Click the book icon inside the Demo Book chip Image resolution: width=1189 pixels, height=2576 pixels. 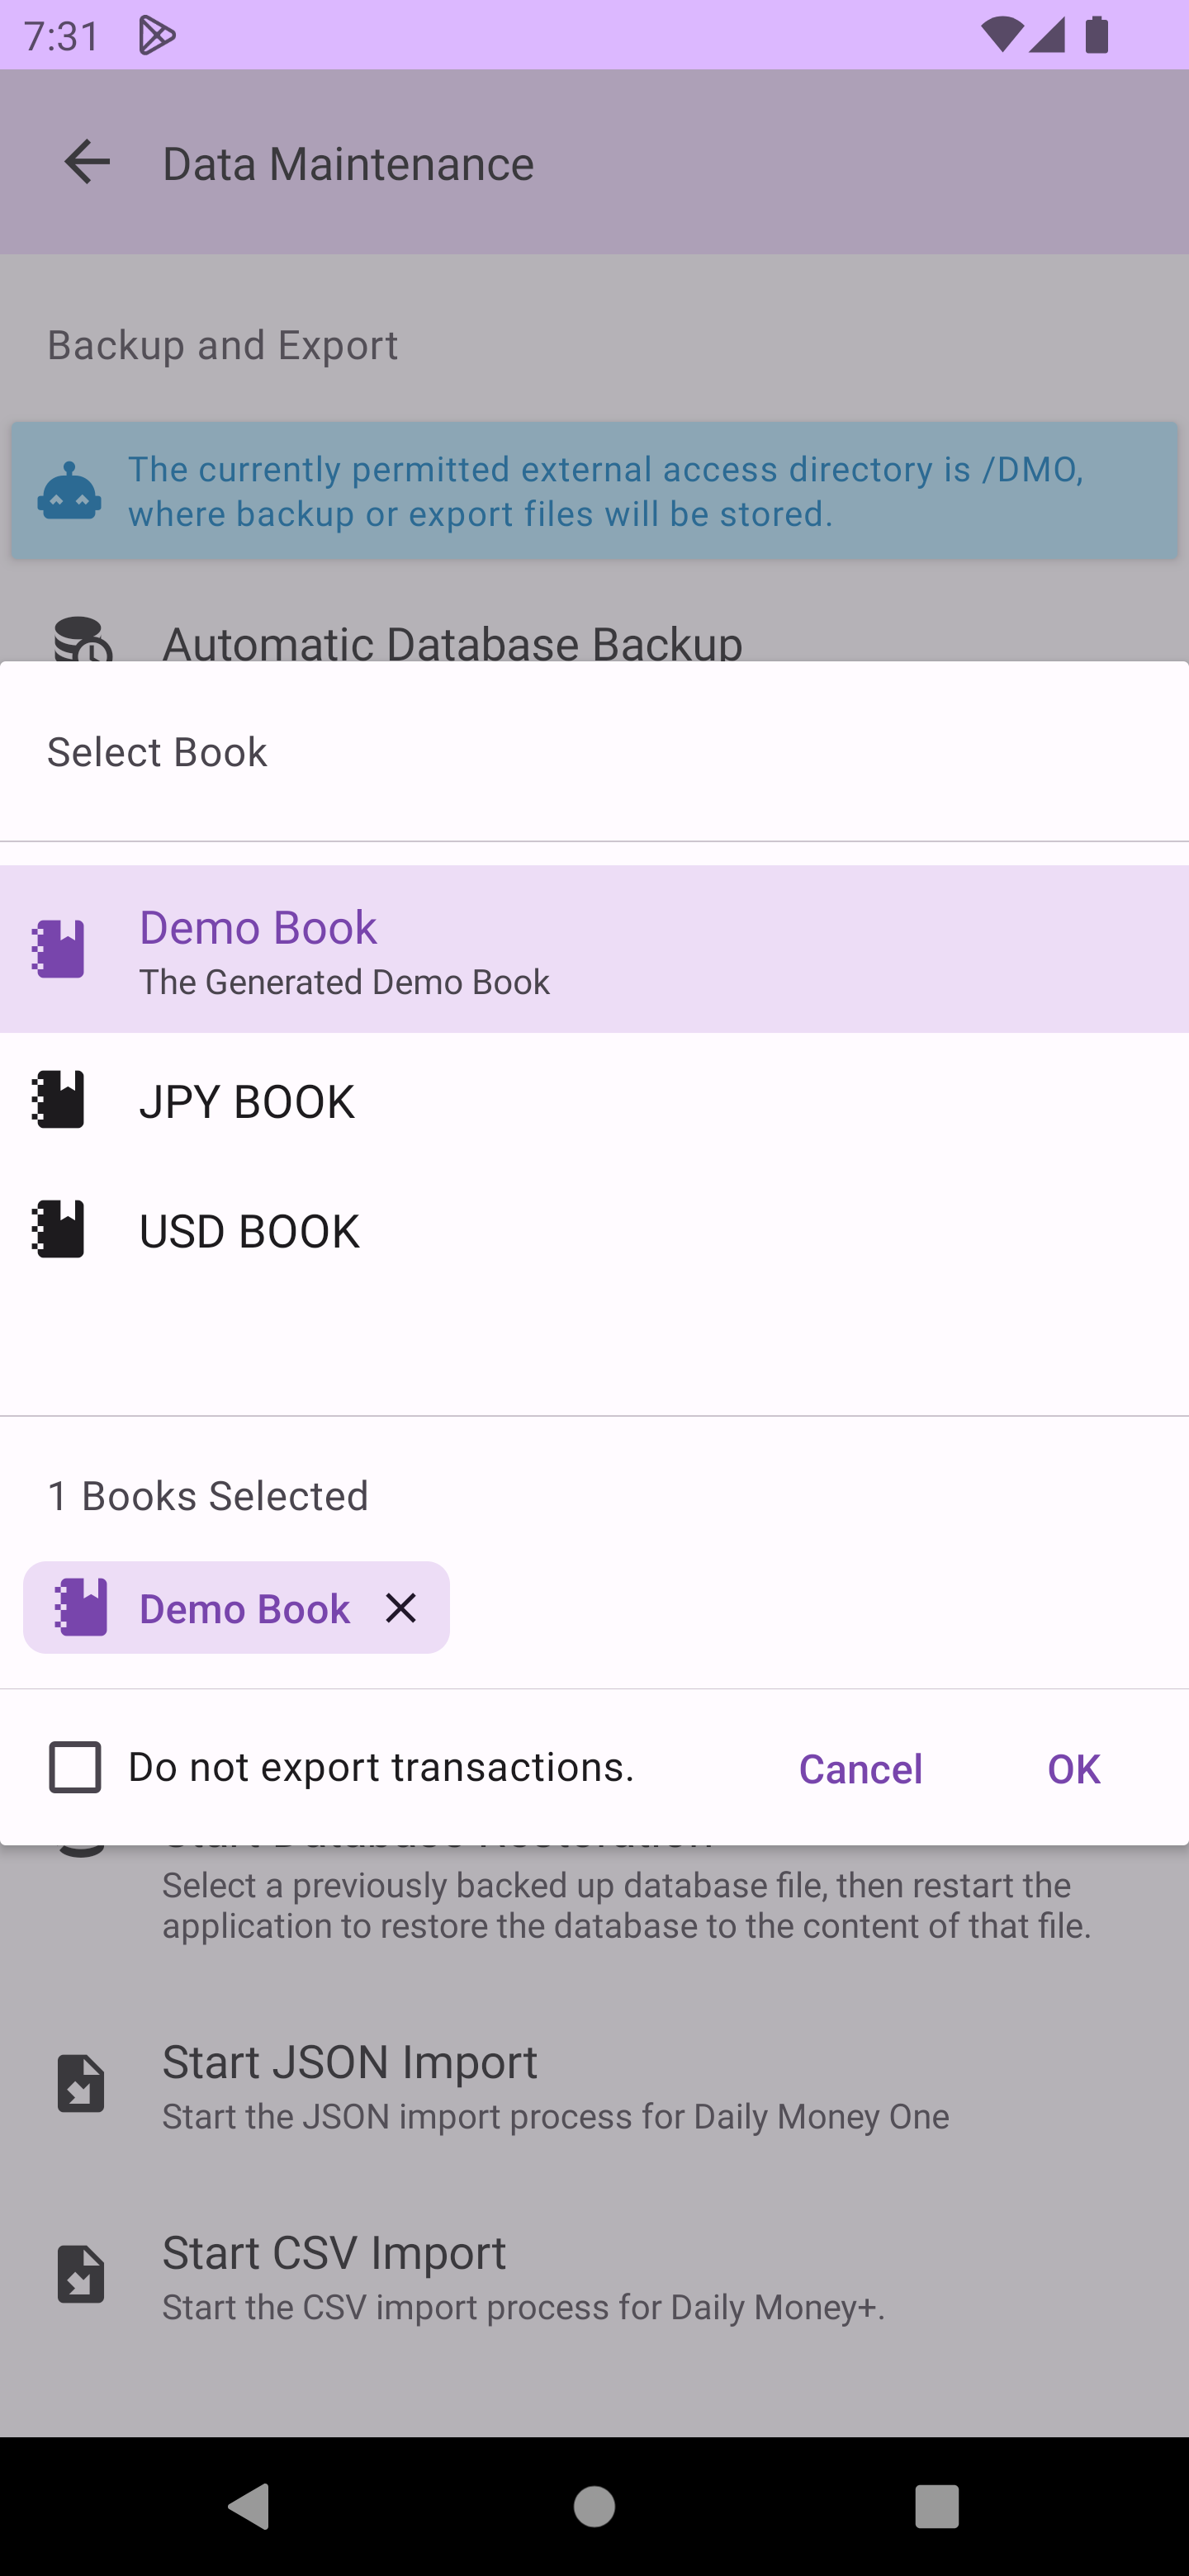(x=81, y=1608)
